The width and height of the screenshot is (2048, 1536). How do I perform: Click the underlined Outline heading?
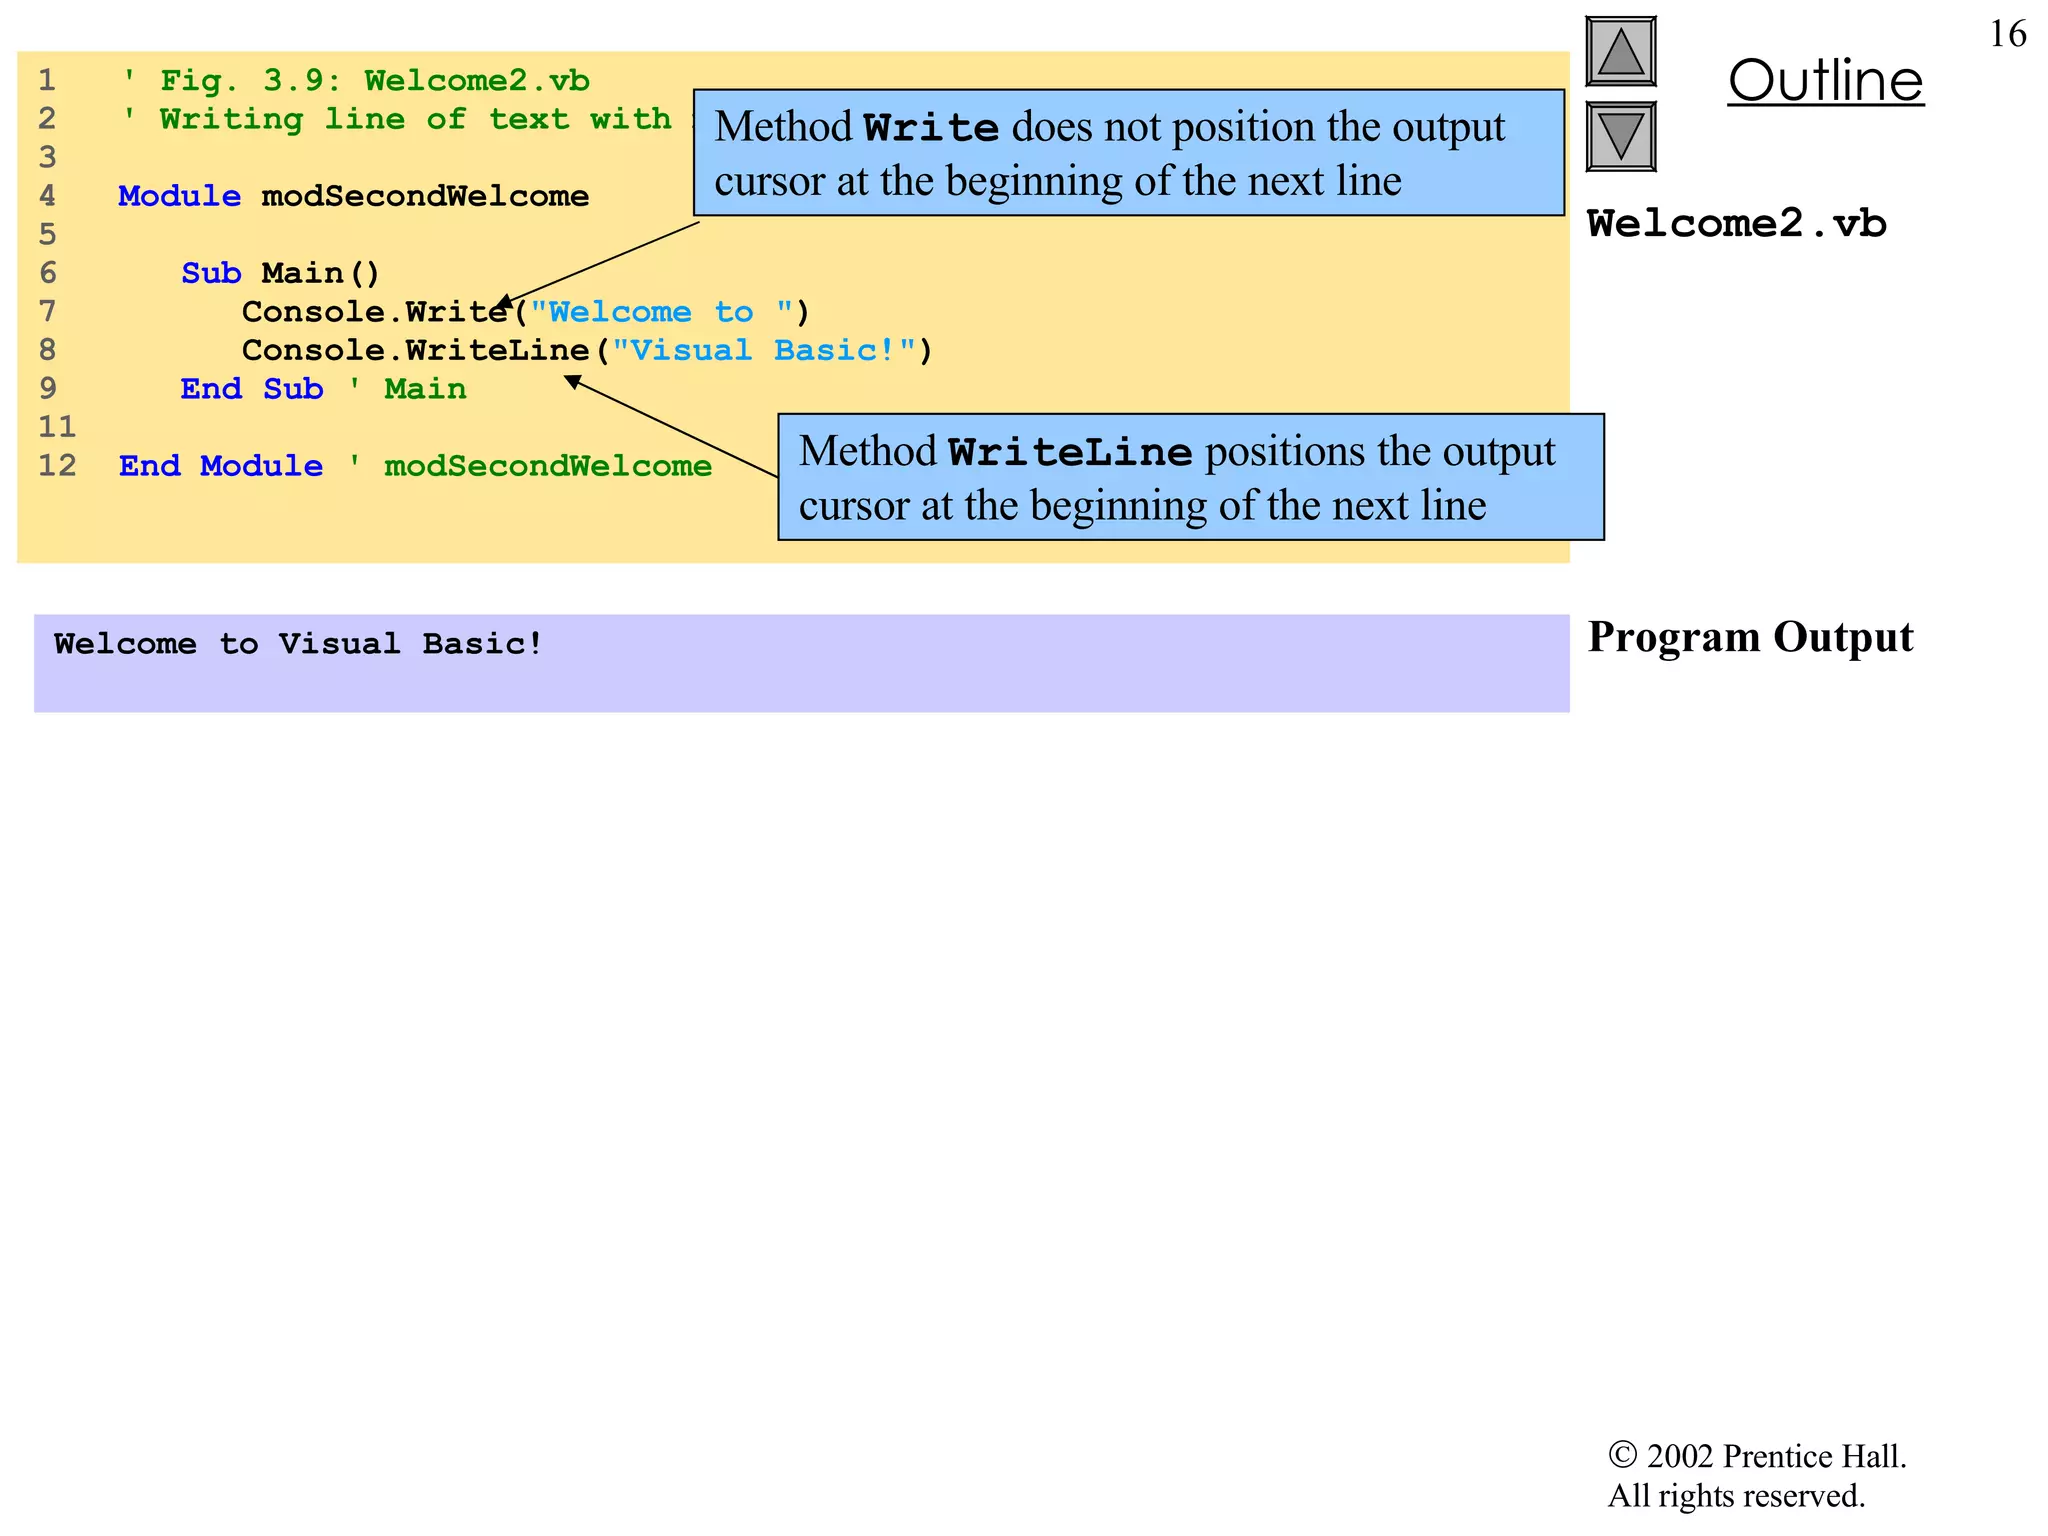click(x=1825, y=80)
